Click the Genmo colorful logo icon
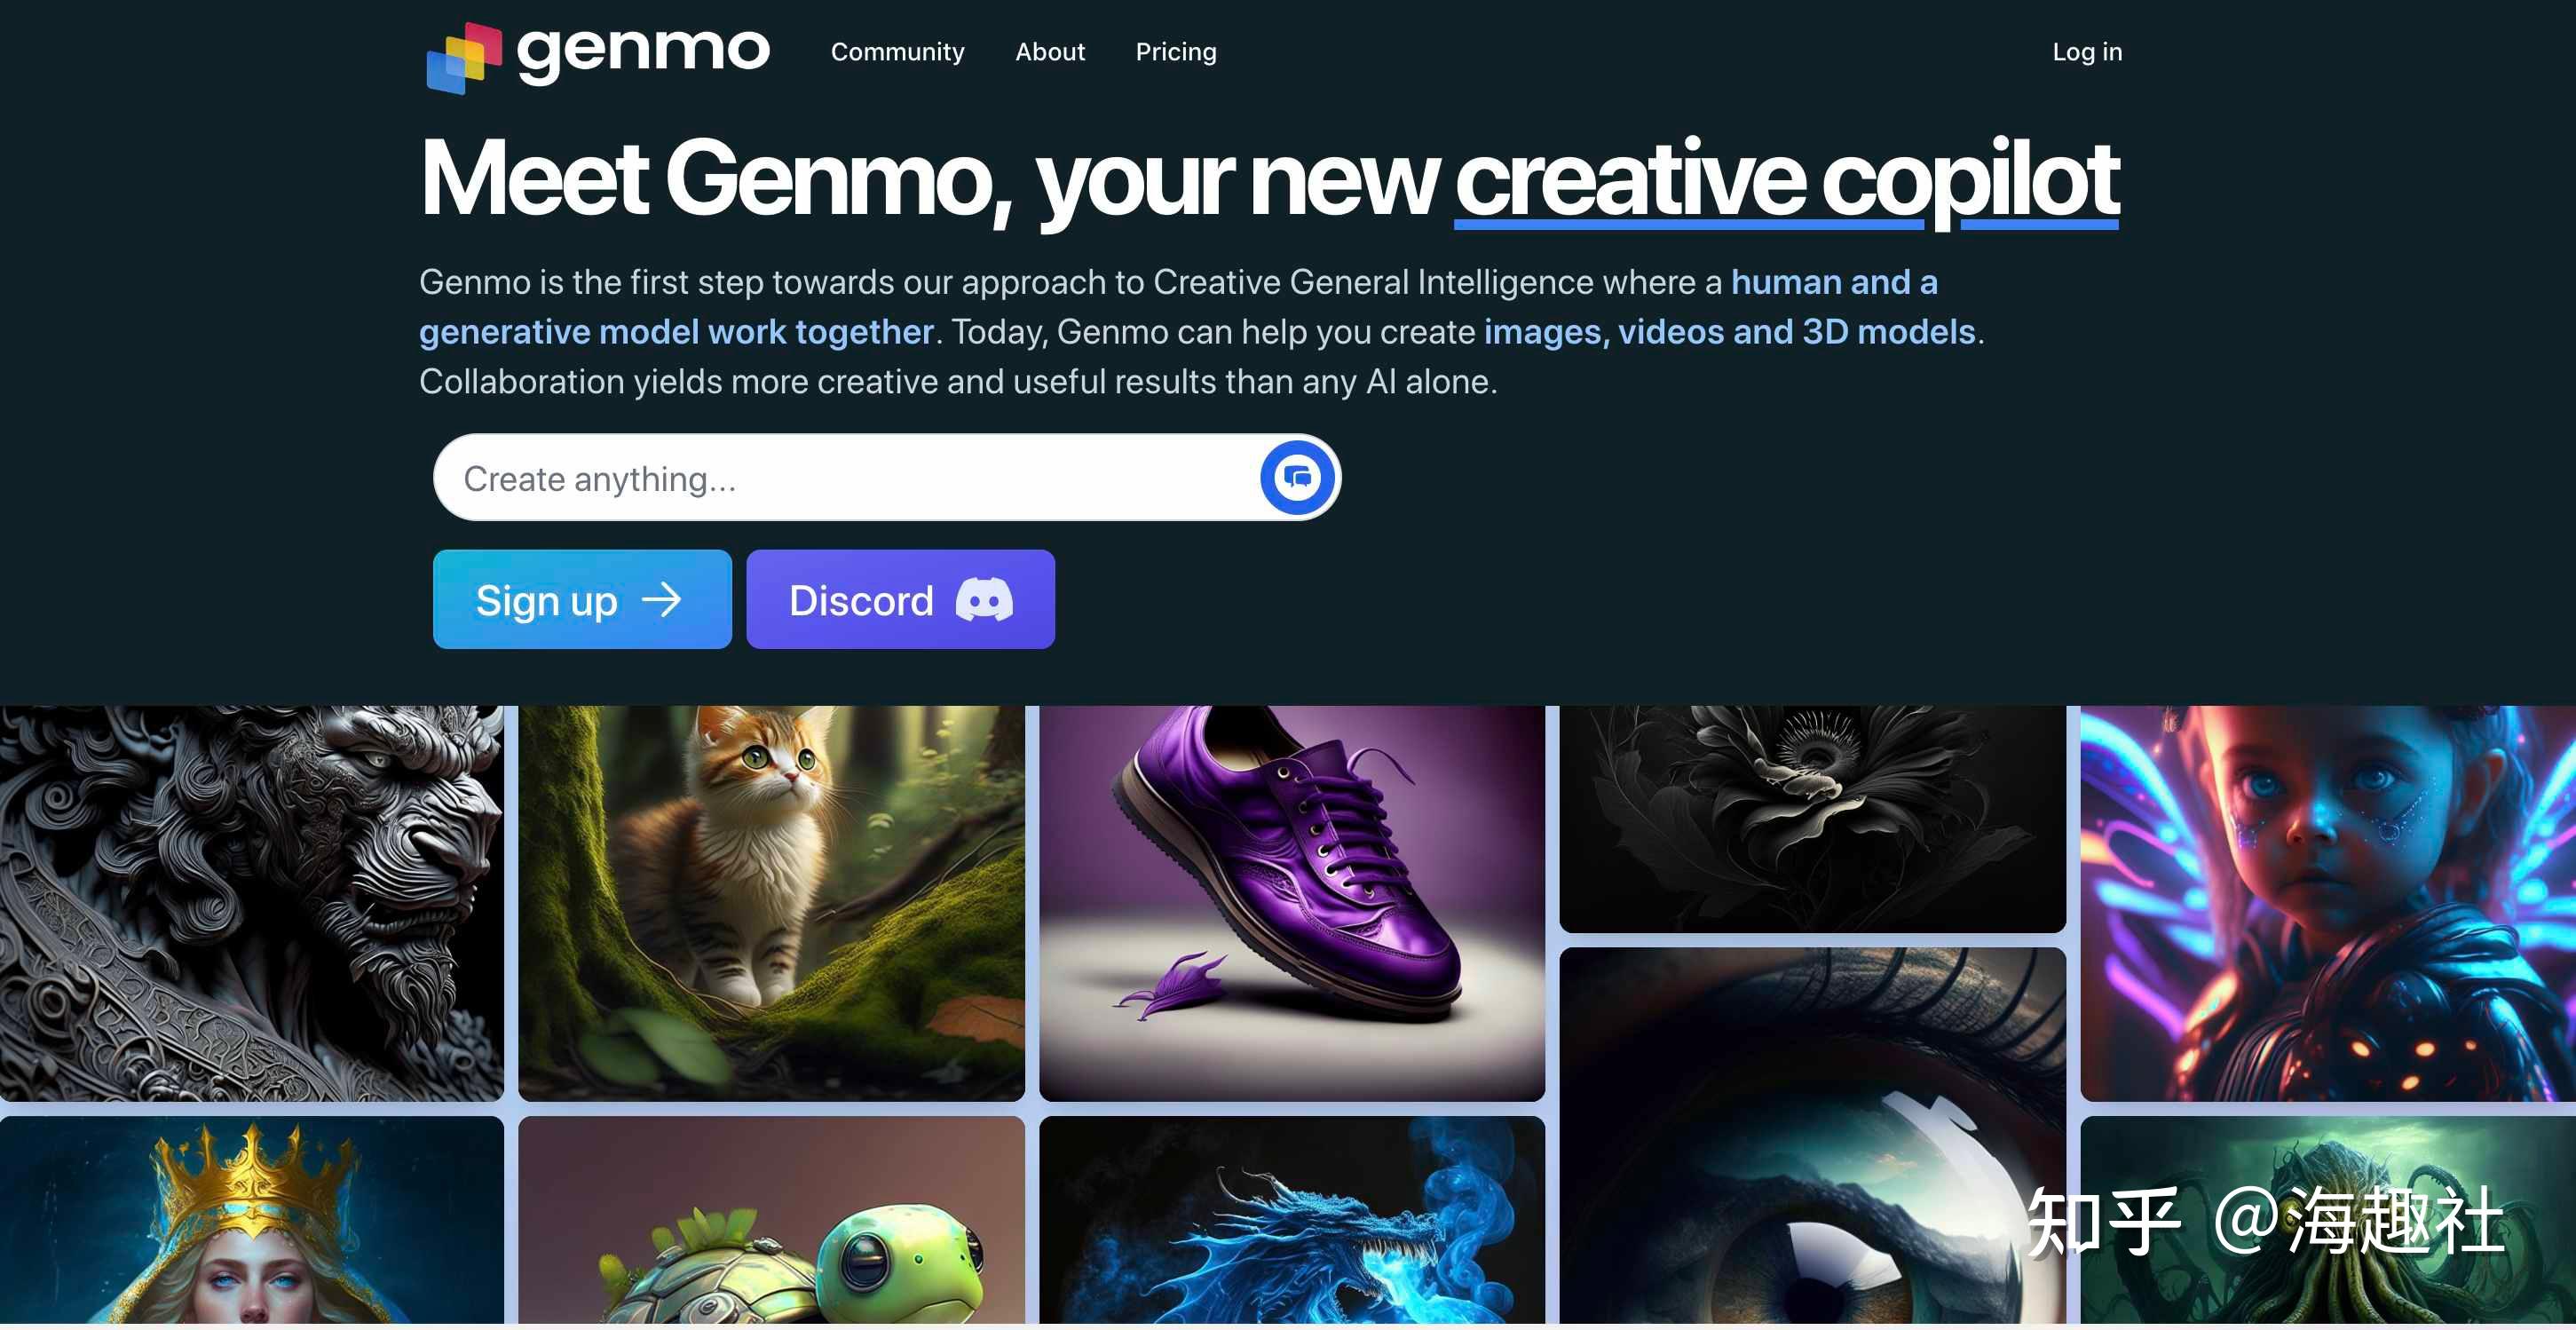This screenshot has width=2576, height=1330. [464, 58]
